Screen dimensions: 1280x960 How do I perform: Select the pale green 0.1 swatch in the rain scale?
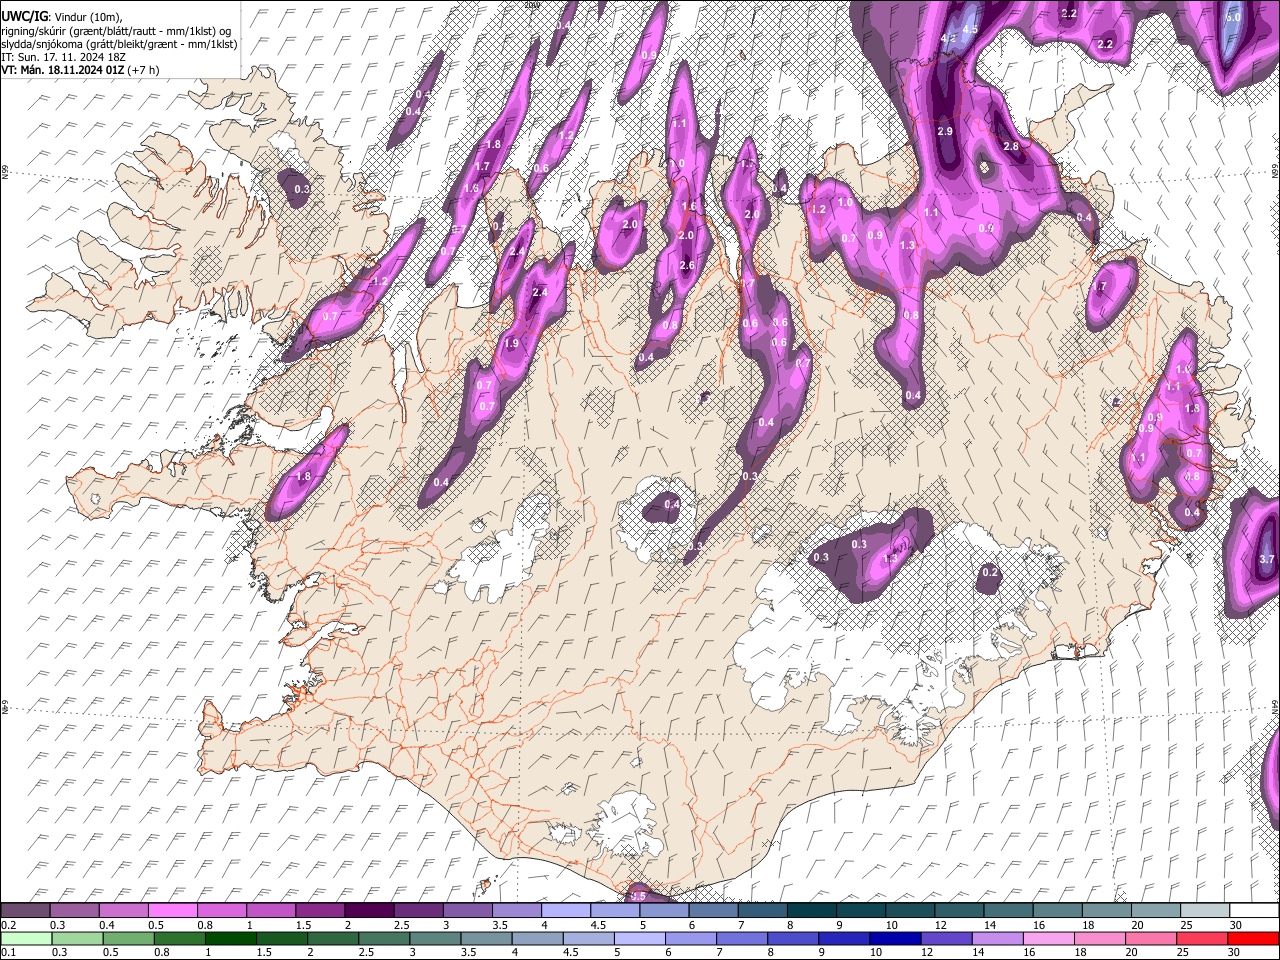tap(25, 938)
